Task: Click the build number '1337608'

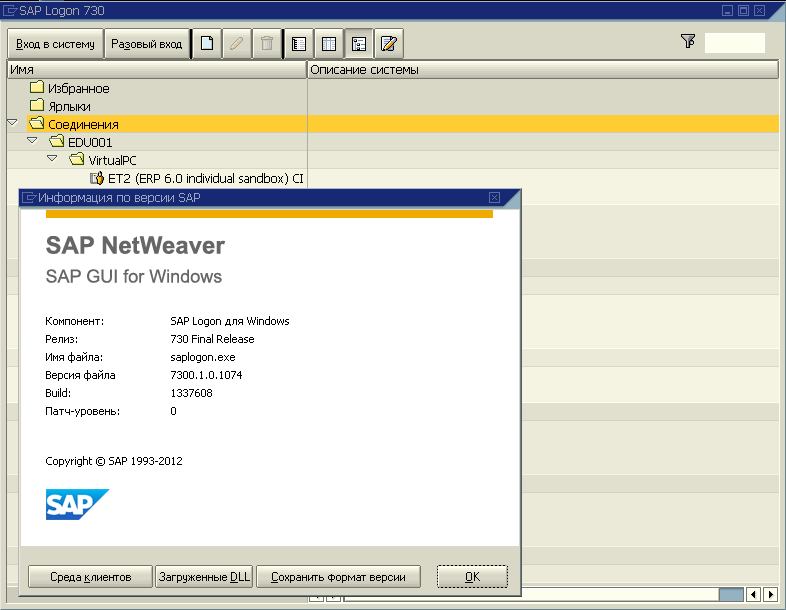Action: point(191,393)
